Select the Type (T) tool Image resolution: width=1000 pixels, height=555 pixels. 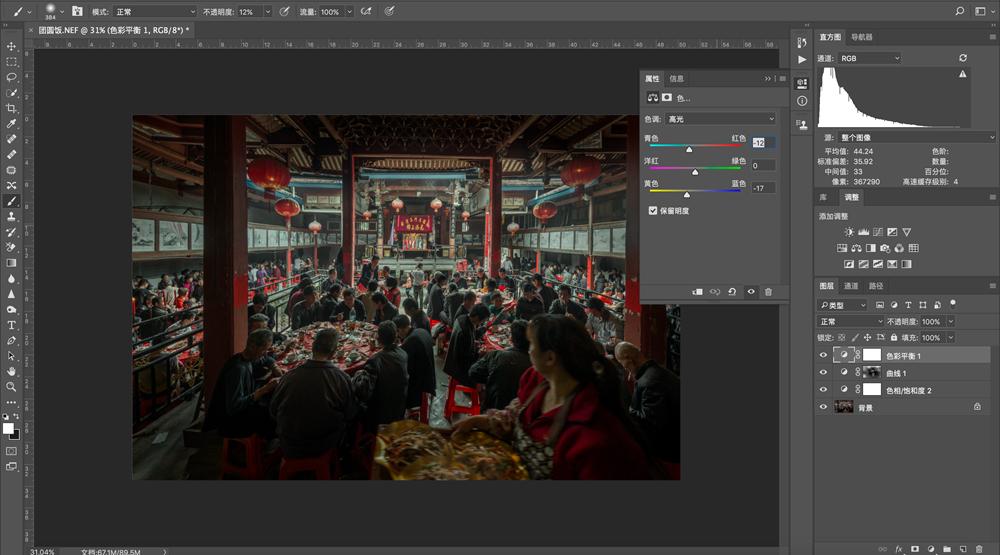pyautogui.click(x=12, y=325)
